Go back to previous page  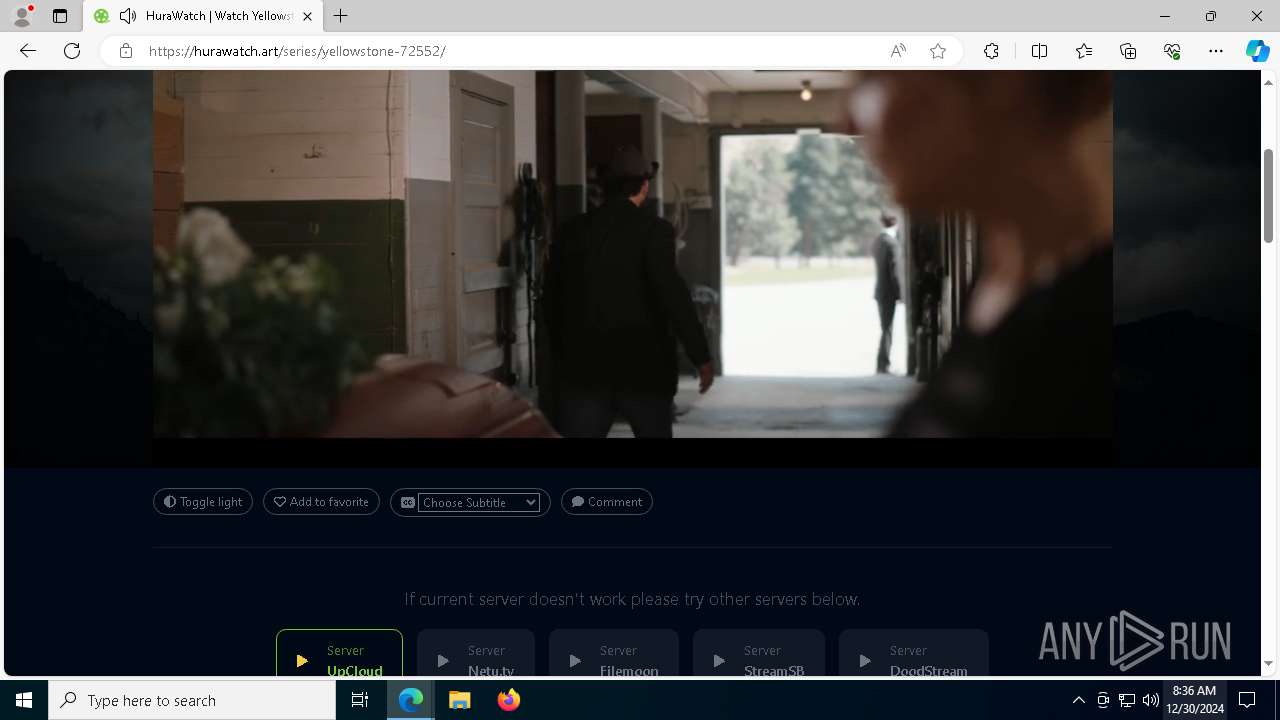click(x=28, y=51)
